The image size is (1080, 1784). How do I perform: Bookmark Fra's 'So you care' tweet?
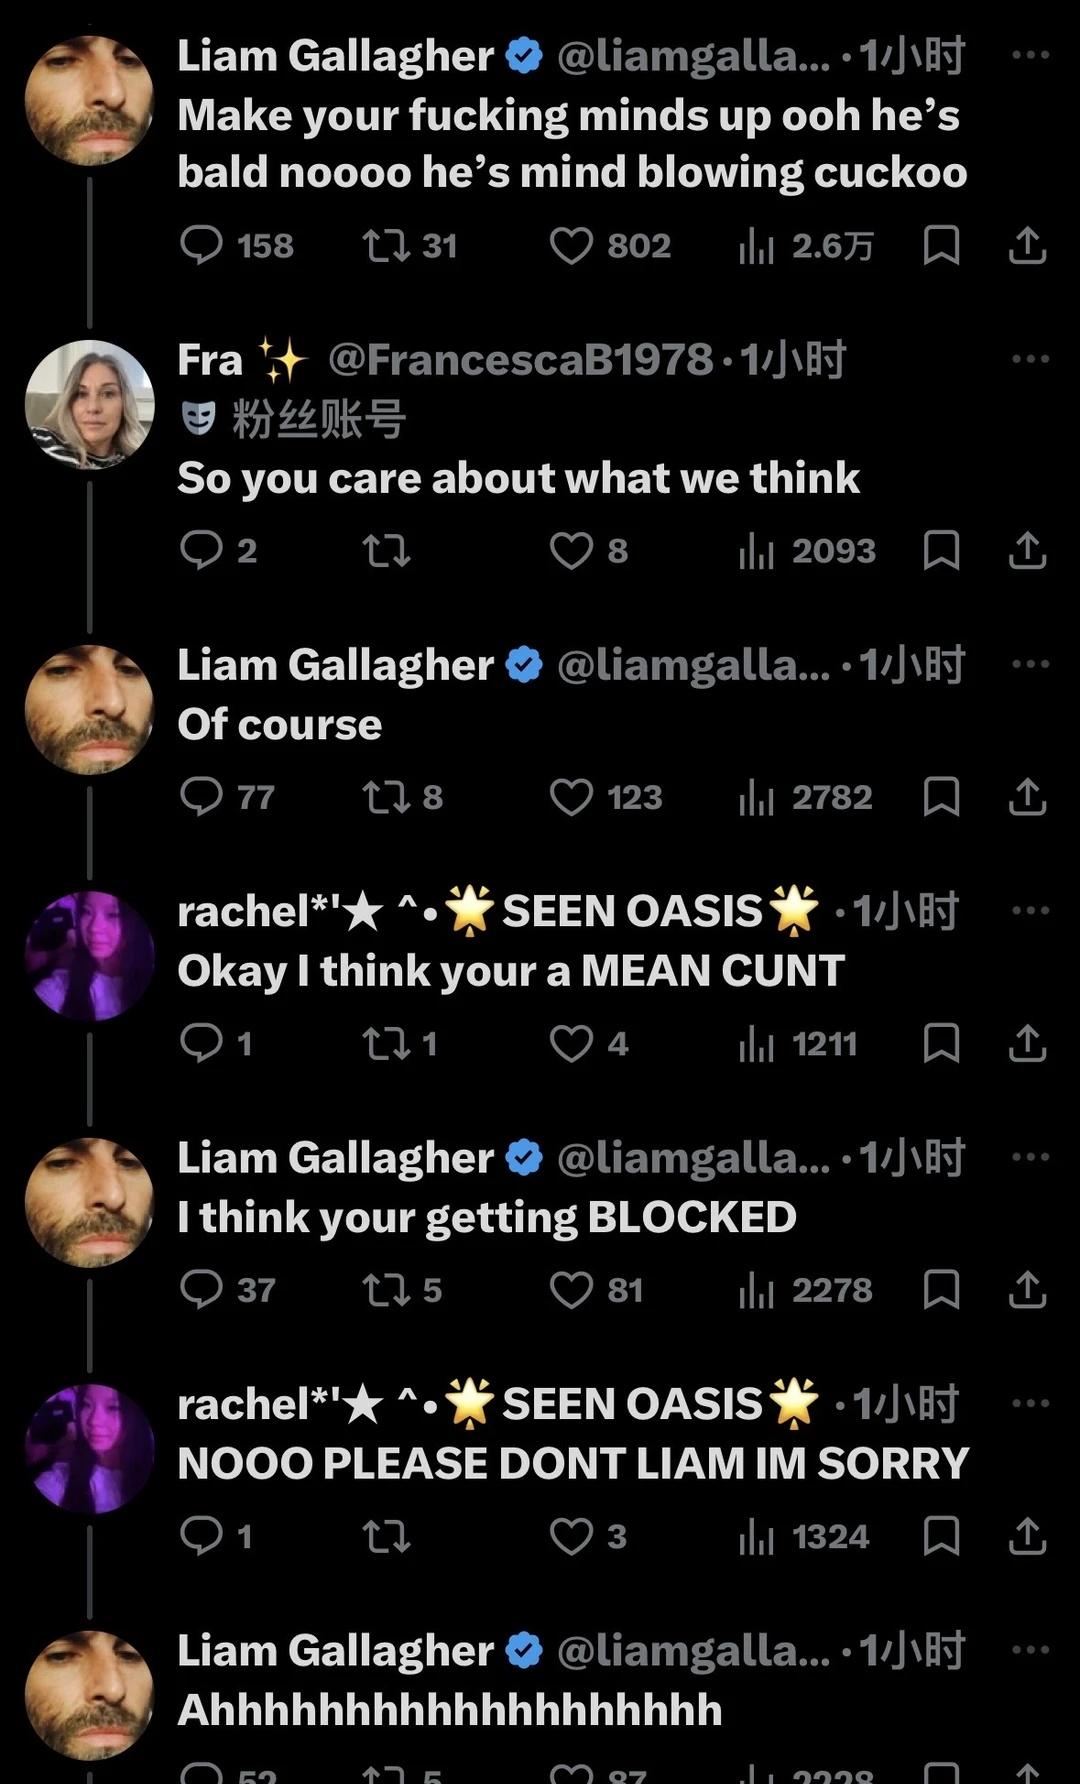pyautogui.click(x=941, y=550)
